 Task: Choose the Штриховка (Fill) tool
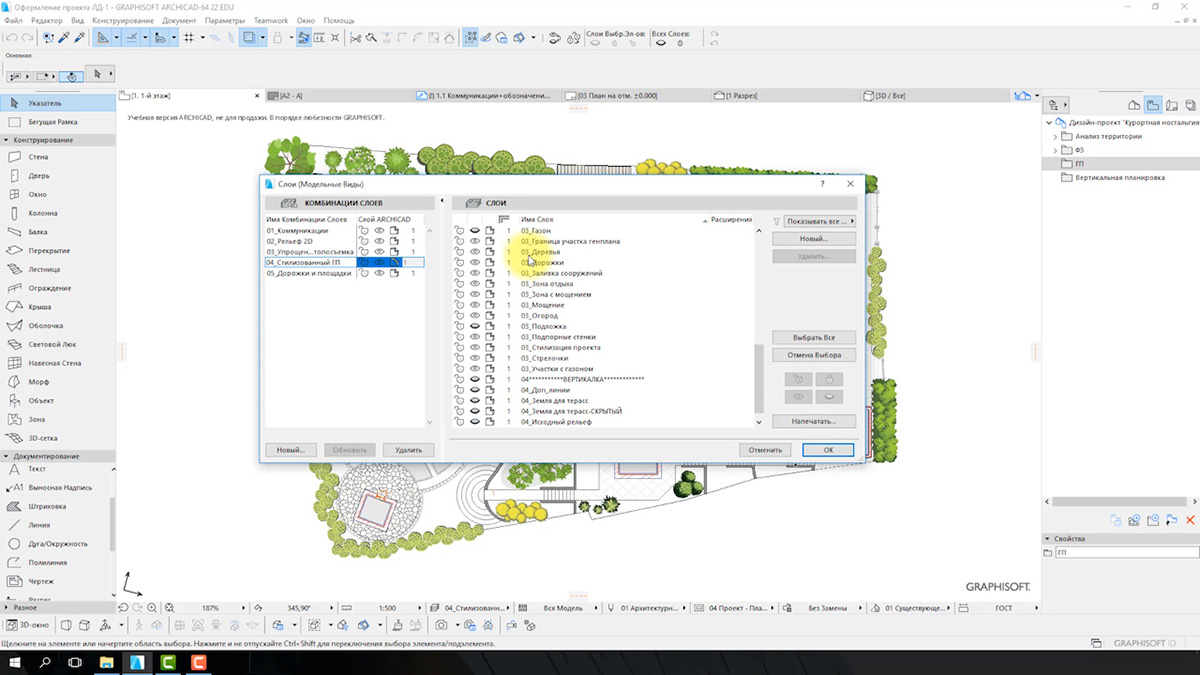[x=47, y=506]
